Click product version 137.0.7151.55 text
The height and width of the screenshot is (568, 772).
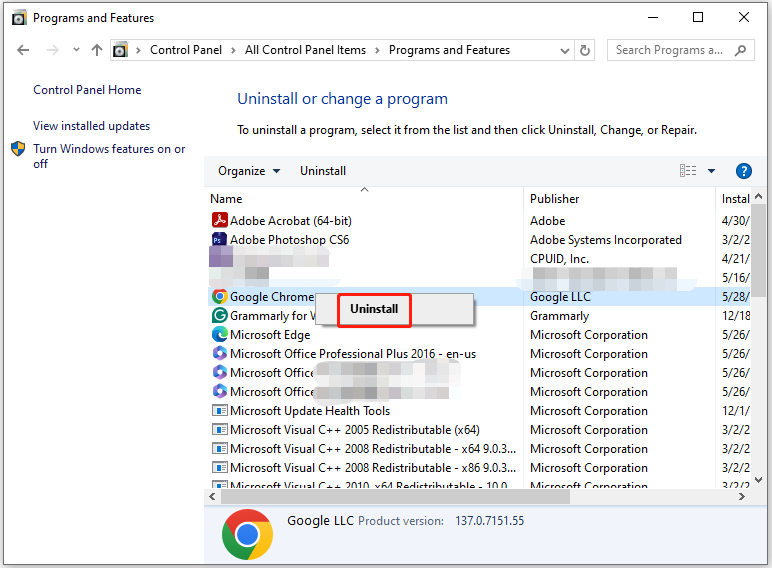click(x=489, y=521)
